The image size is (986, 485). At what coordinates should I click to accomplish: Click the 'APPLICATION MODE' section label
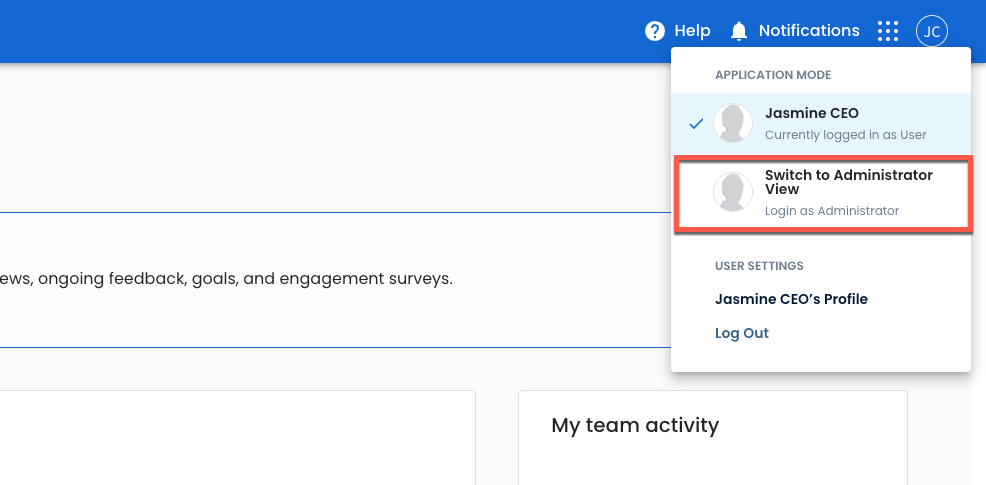pyautogui.click(x=773, y=75)
